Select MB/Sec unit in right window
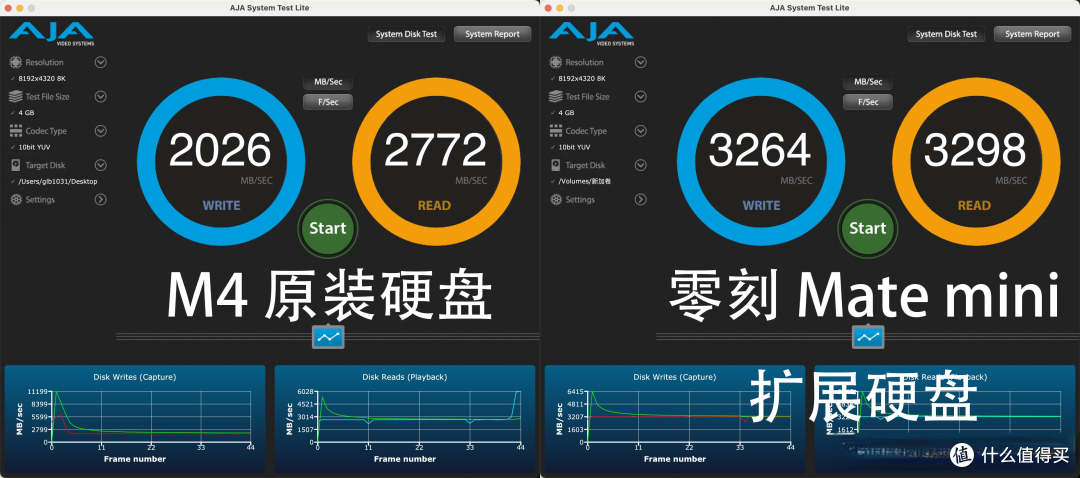The height and width of the screenshot is (478, 1080). tap(868, 82)
